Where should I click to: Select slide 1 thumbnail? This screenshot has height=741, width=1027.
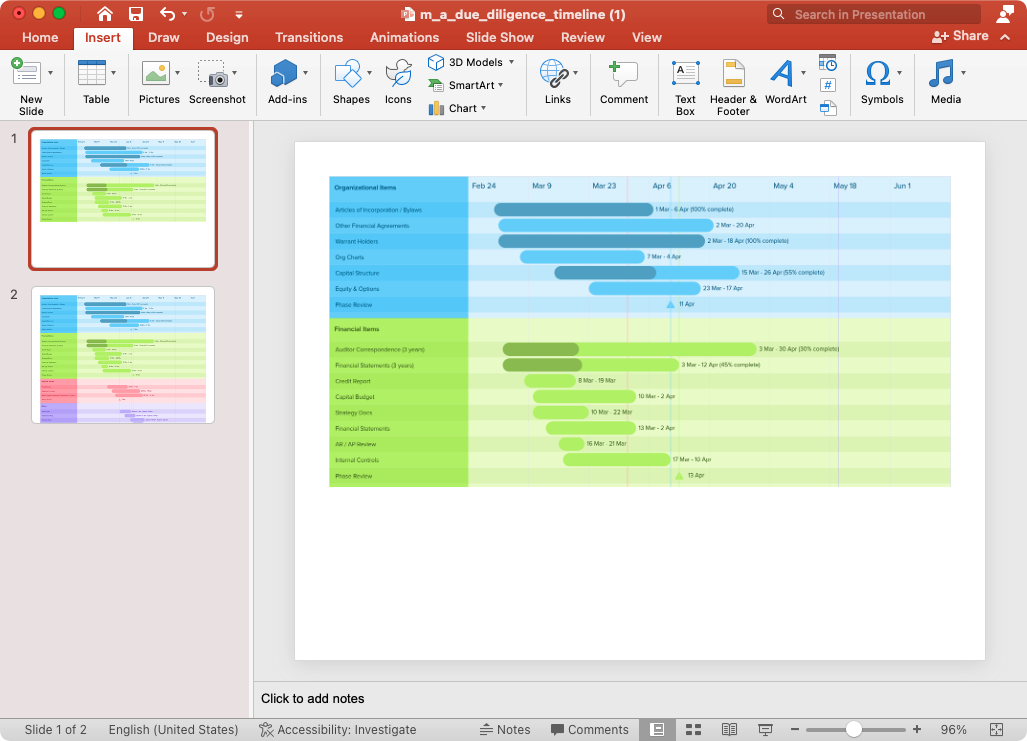point(123,199)
